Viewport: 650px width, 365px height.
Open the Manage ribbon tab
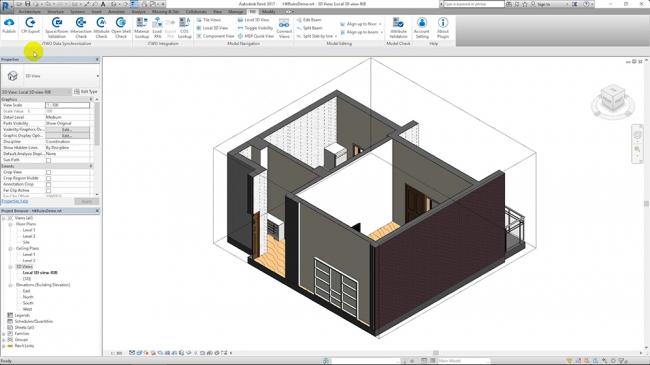[235, 12]
